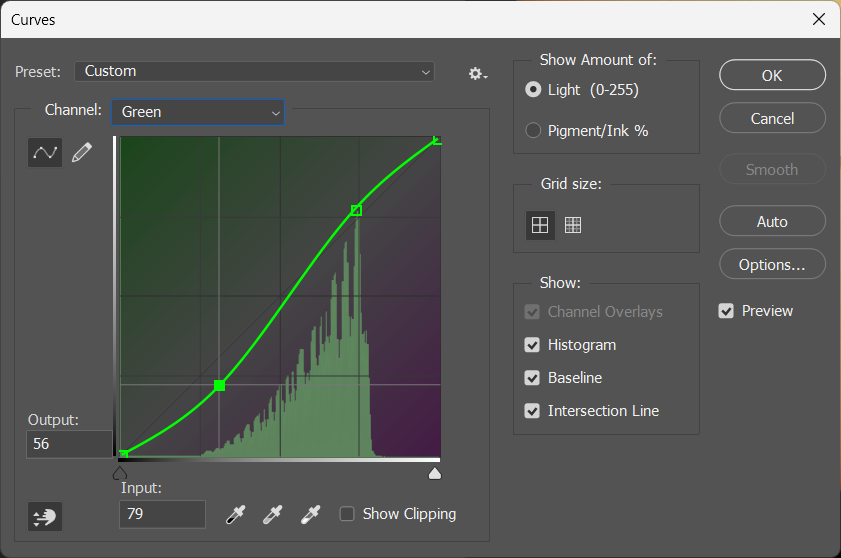Disable the Baseline checkbox
The width and height of the screenshot is (841, 558).
tap(532, 378)
